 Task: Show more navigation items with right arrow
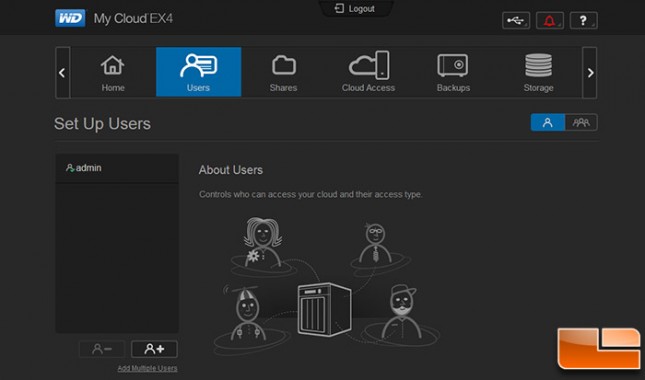(589, 73)
